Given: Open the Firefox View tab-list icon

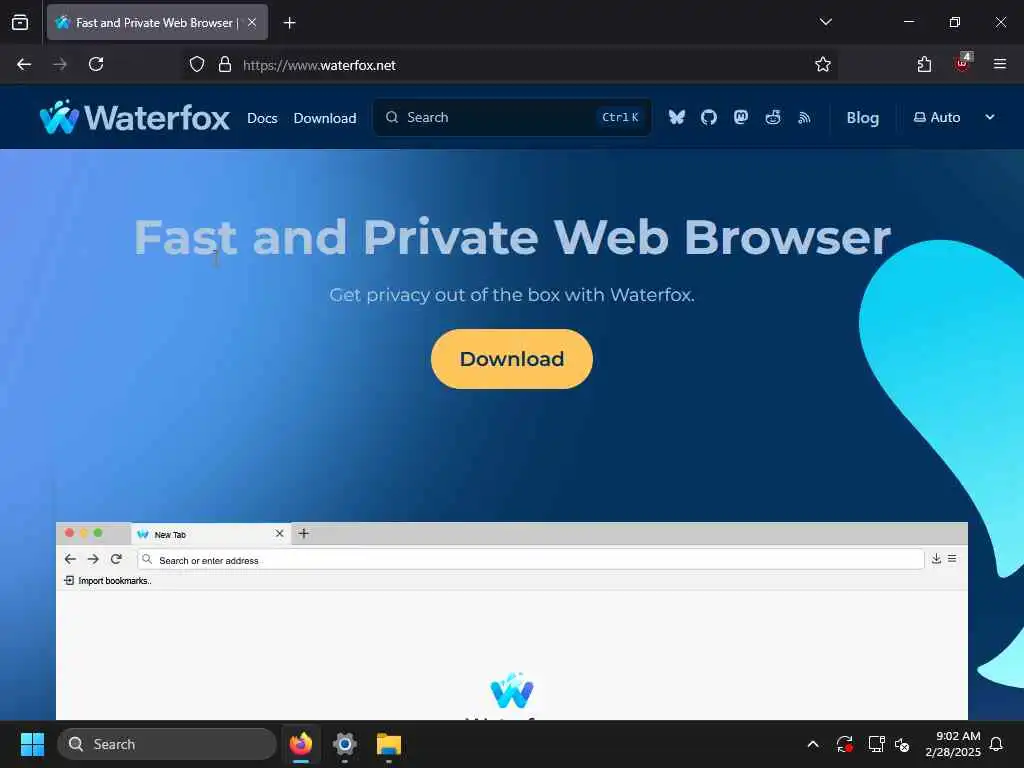Looking at the screenshot, I should coord(20,22).
